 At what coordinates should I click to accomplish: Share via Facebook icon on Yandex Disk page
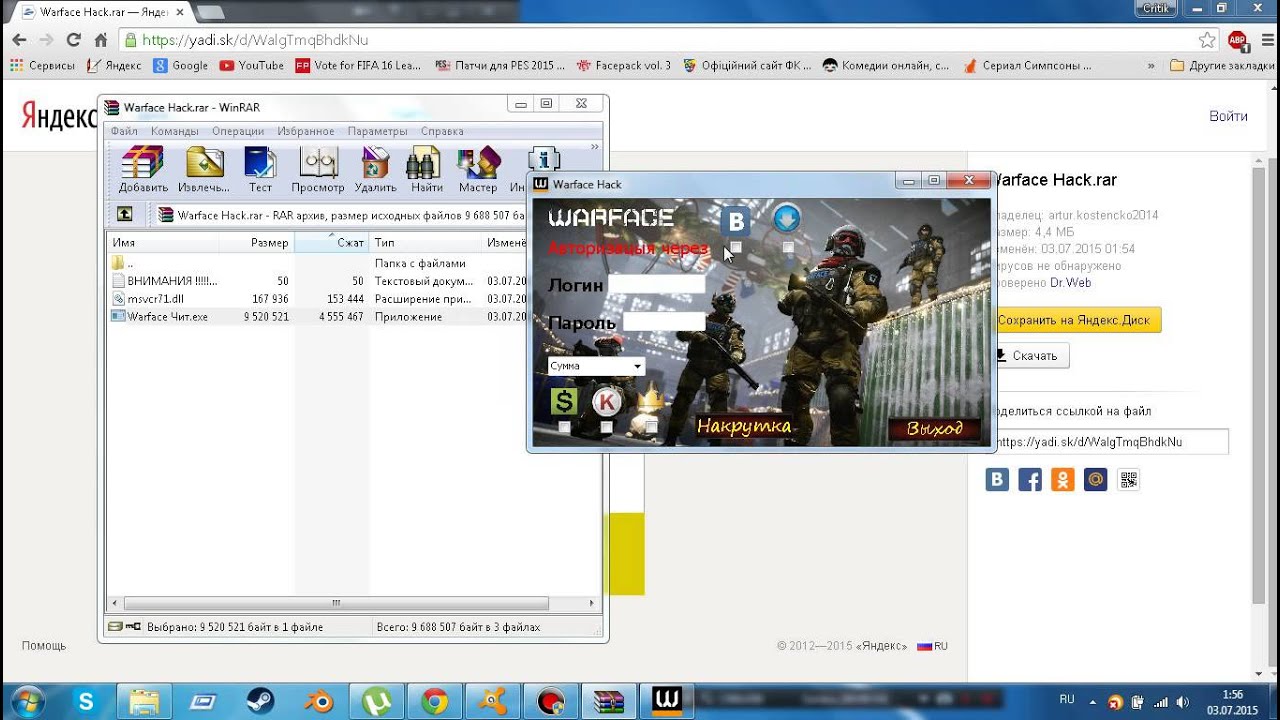[1030, 480]
